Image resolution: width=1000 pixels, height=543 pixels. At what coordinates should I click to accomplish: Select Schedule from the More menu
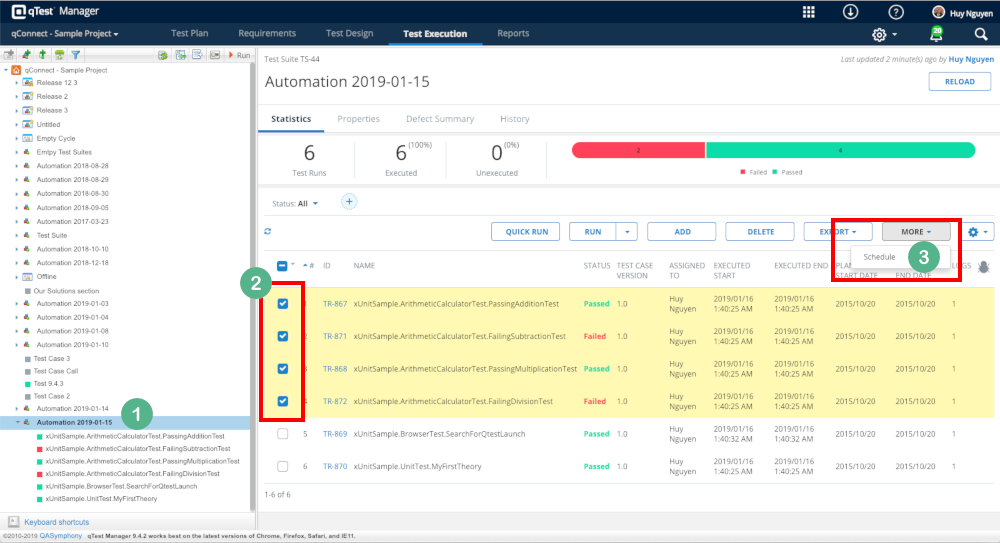[879, 257]
